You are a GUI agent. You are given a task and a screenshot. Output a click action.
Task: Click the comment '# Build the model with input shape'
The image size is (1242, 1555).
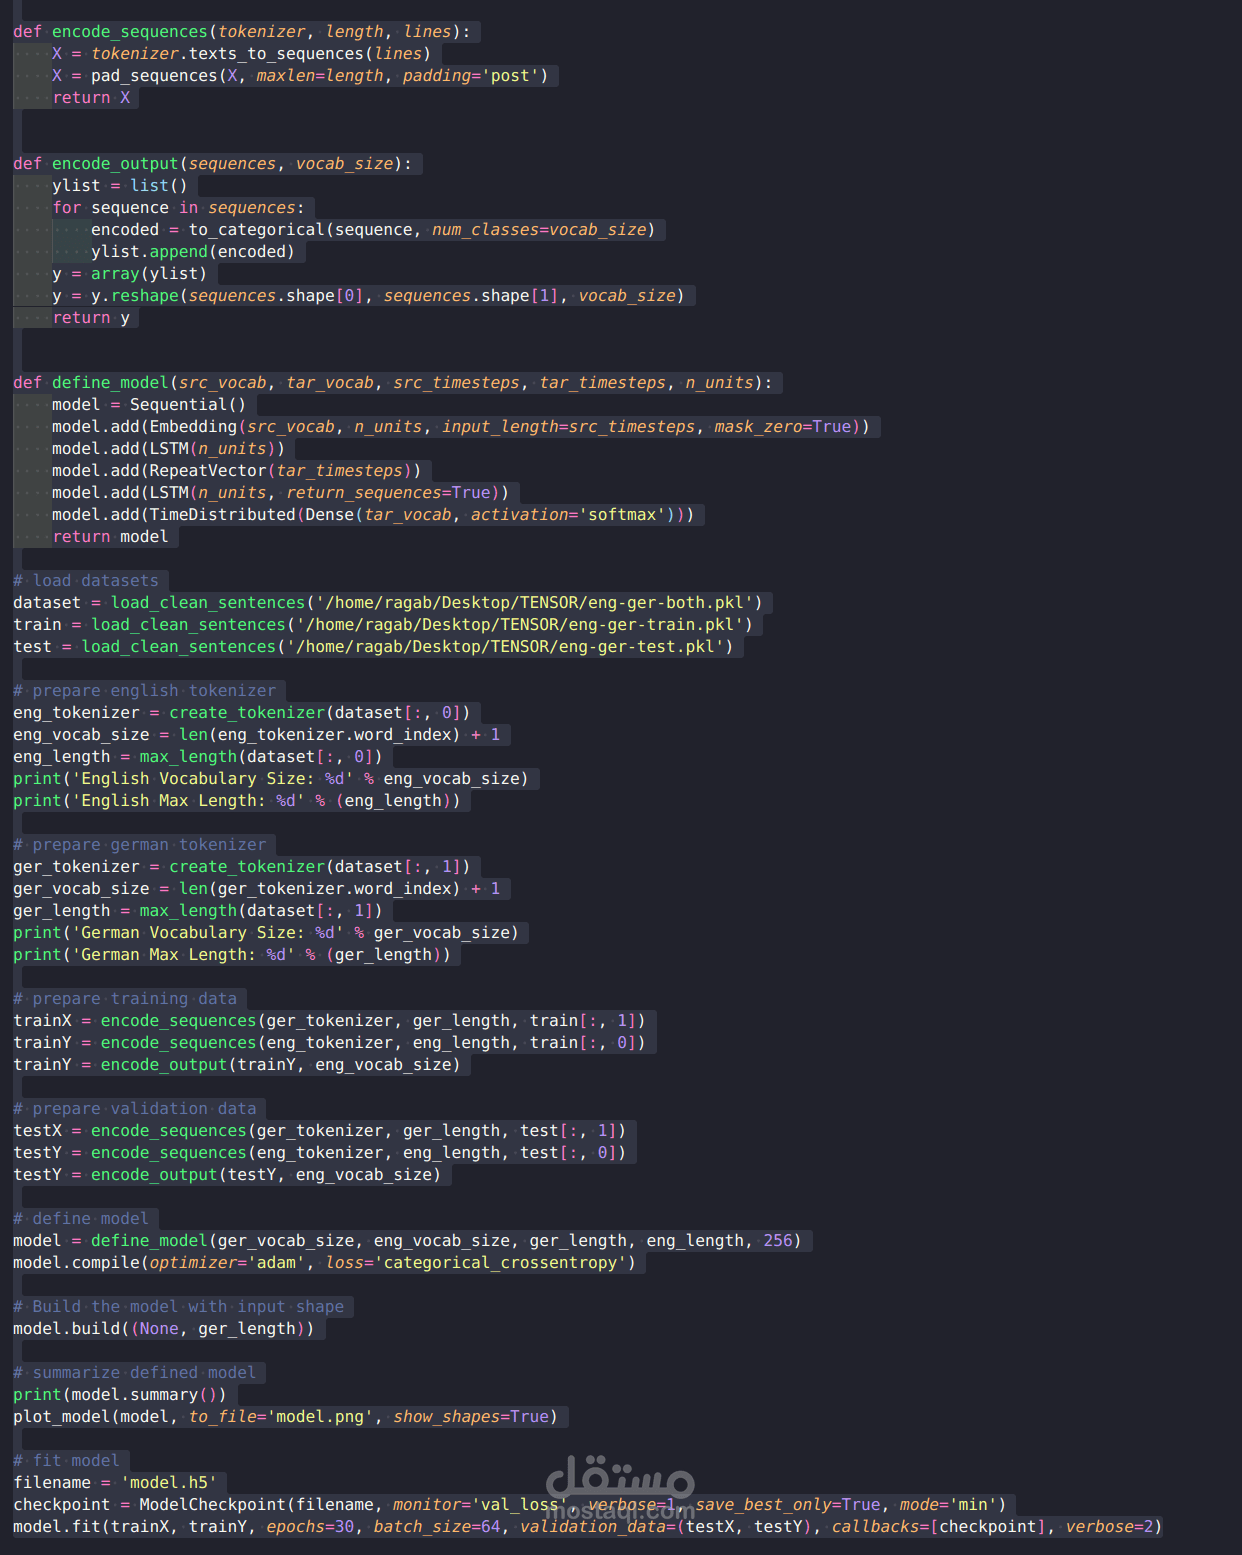[179, 1307]
